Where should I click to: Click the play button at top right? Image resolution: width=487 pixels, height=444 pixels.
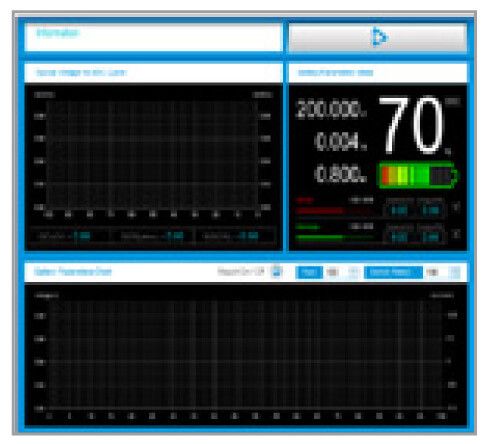click(x=378, y=37)
